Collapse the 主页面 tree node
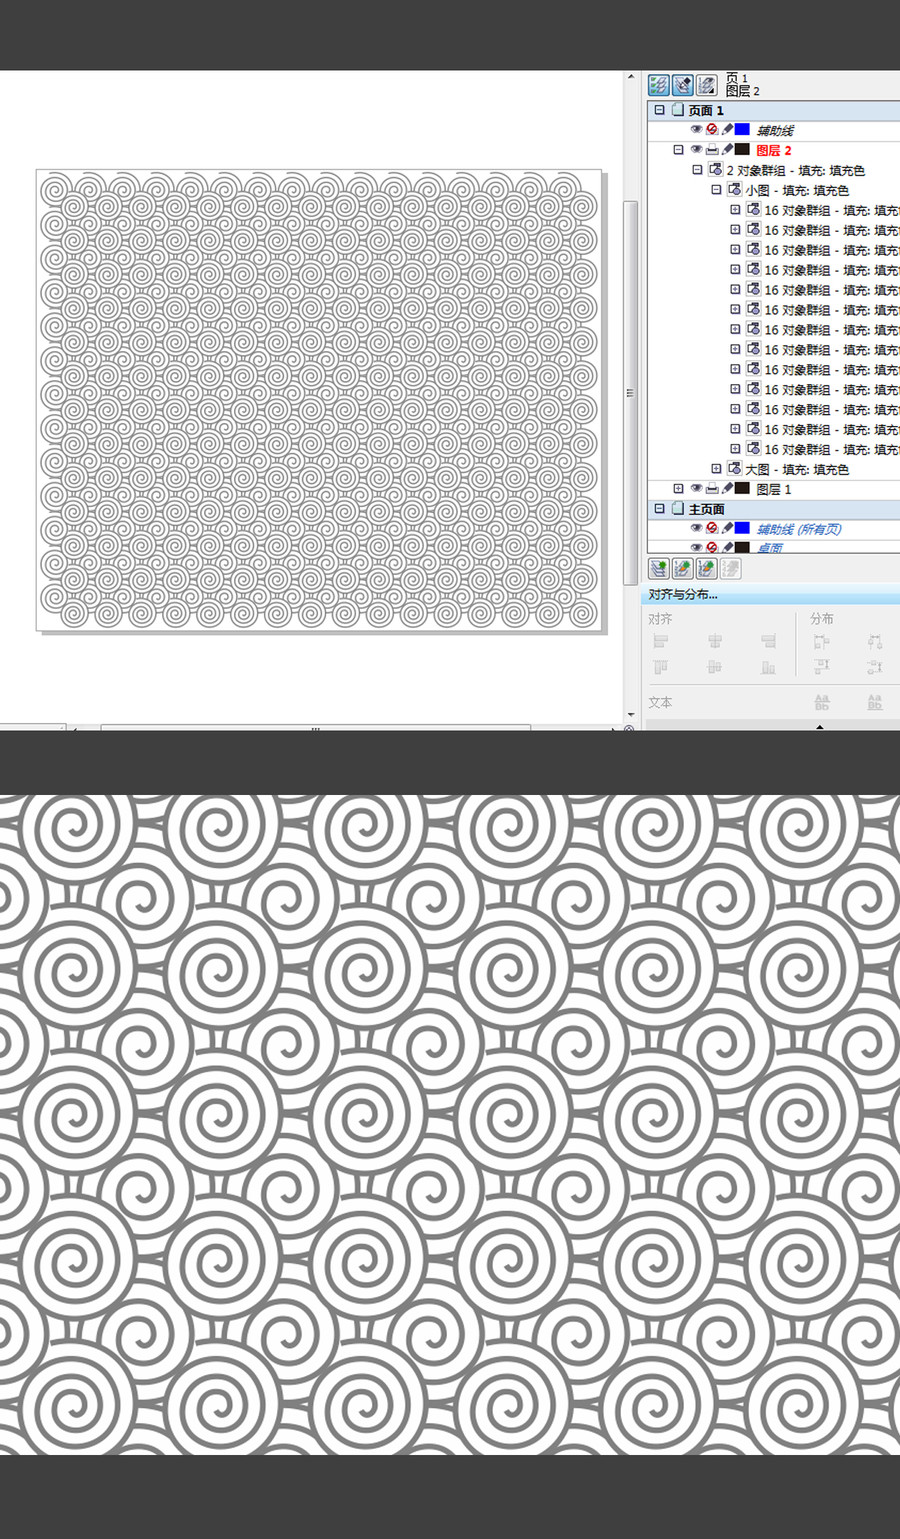The height and width of the screenshot is (1539, 900). point(660,508)
